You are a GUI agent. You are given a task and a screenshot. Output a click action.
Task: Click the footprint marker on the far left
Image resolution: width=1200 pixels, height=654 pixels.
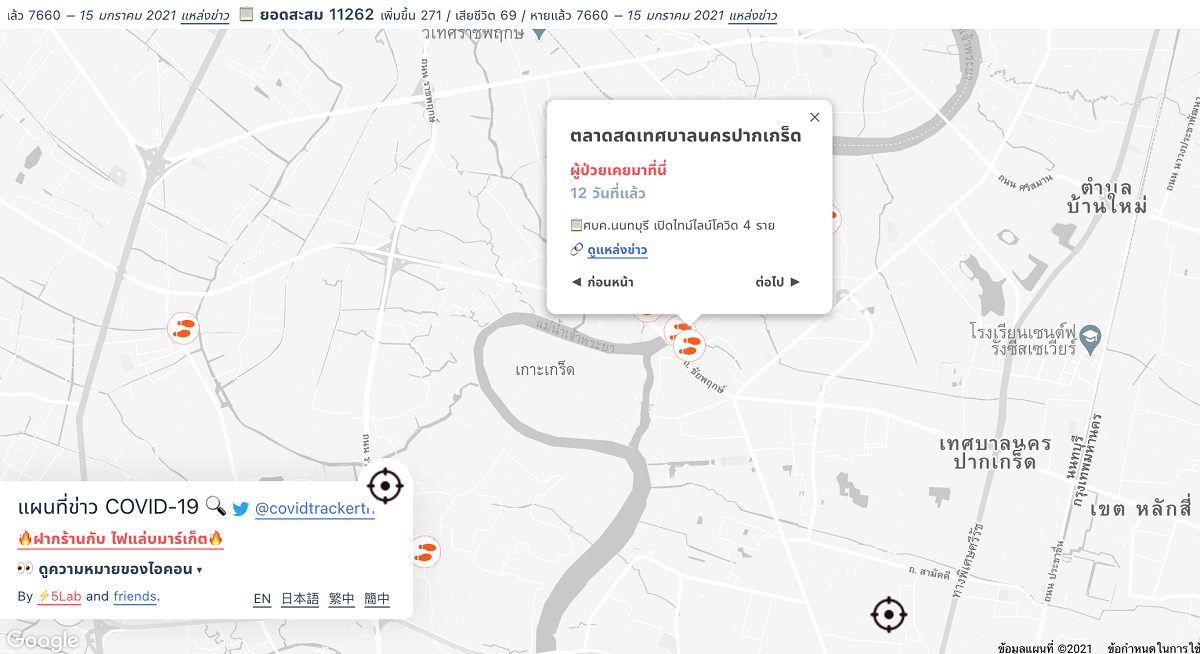(183, 328)
